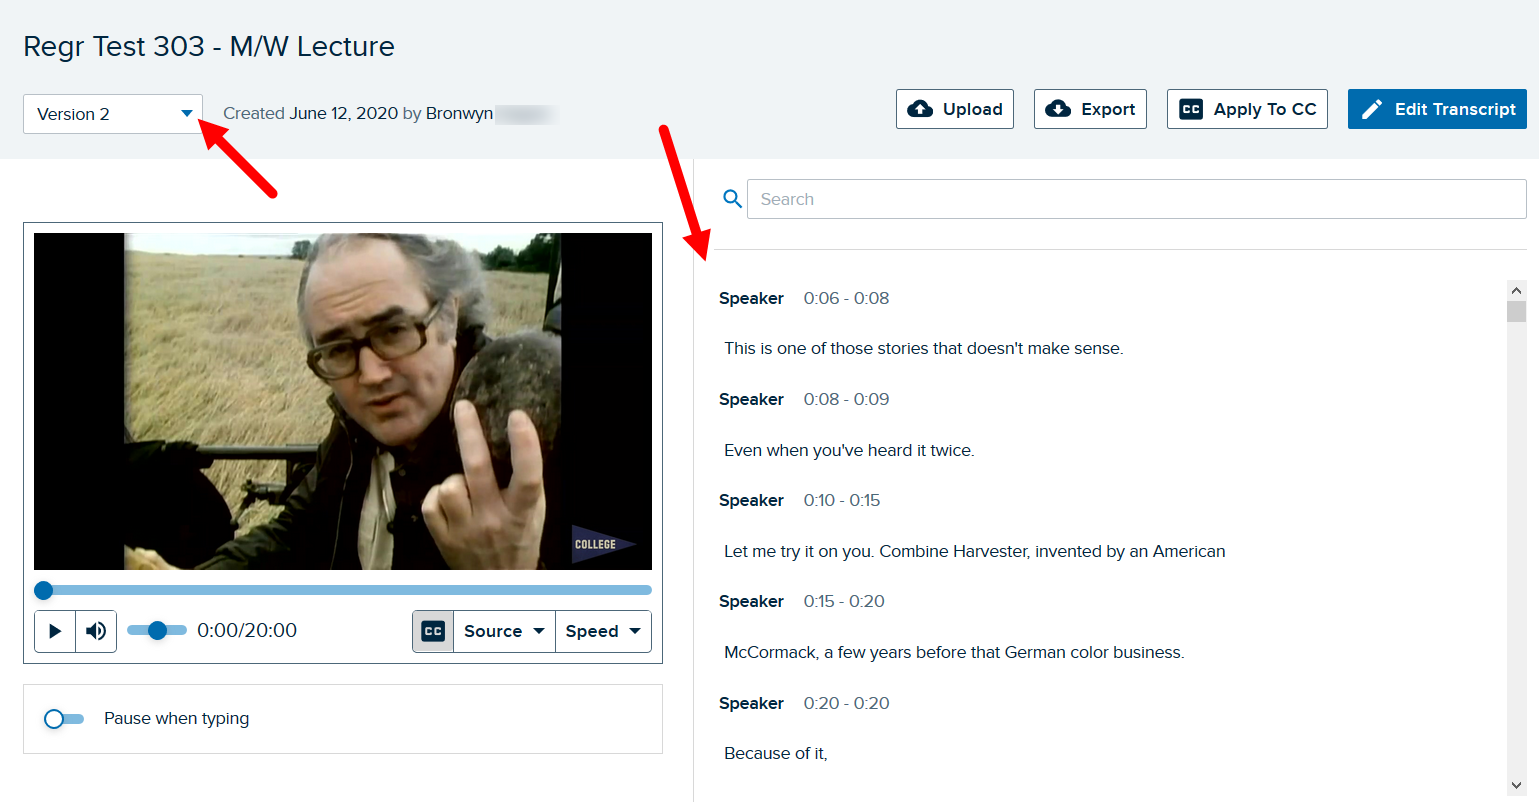This screenshot has height=802, width=1539.
Task: Mute the video with speaker icon
Action: 96,631
